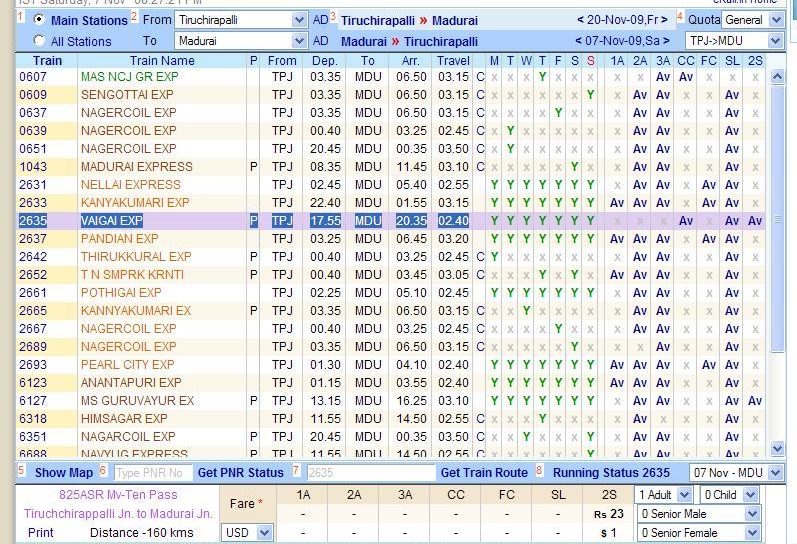
Task: Select the All Stations radio button
Action: pyautogui.click(x=39, y=41)
